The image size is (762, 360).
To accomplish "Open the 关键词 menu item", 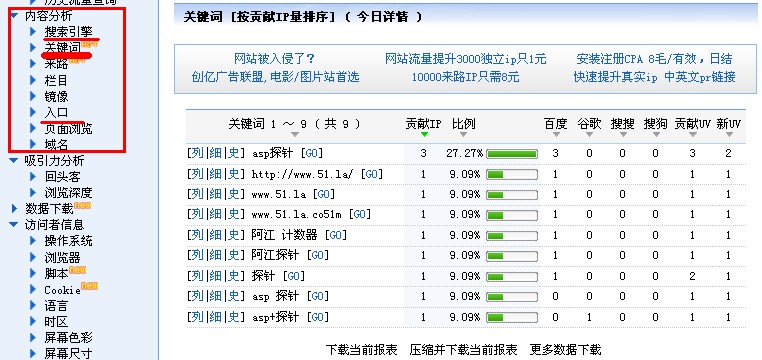I will click(62, 48).
